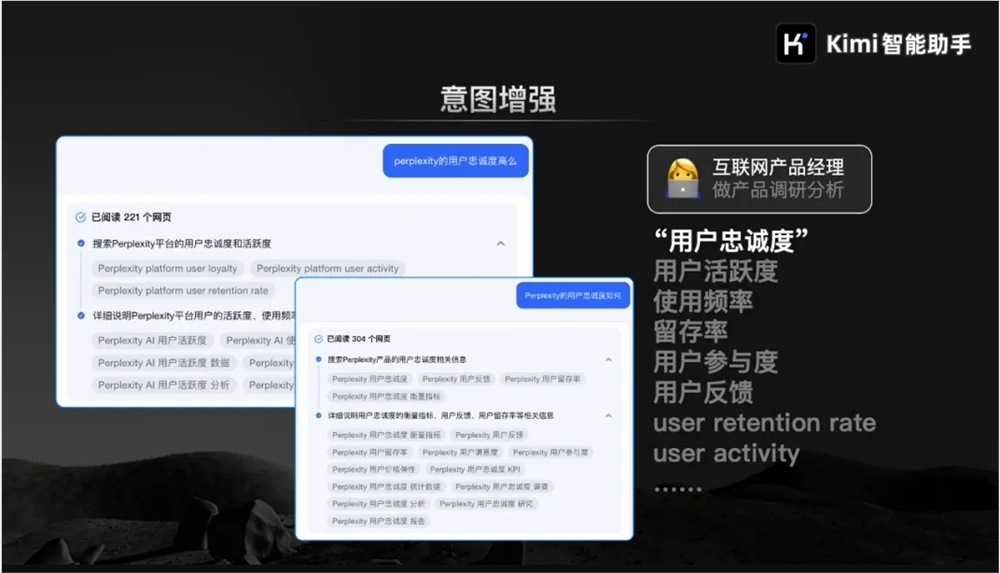Viewport: 1000px width, 573px height.
Task: Click bullet dot before 详细说明Perplexity平台用户的活跃度
Action: click(x=81, y=315)
